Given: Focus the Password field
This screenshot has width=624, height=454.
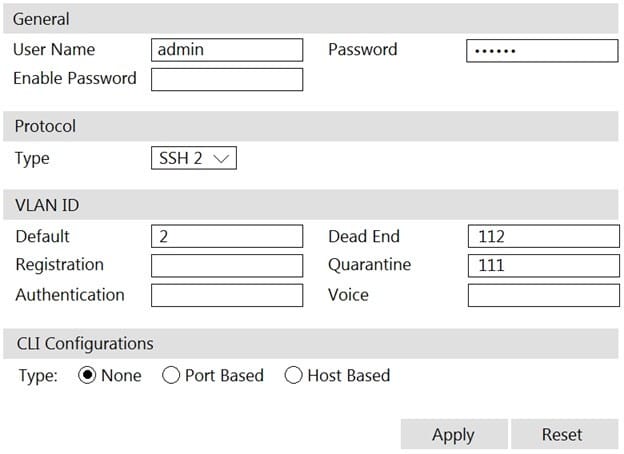Looking at the screenshot, I should point(542,51).
